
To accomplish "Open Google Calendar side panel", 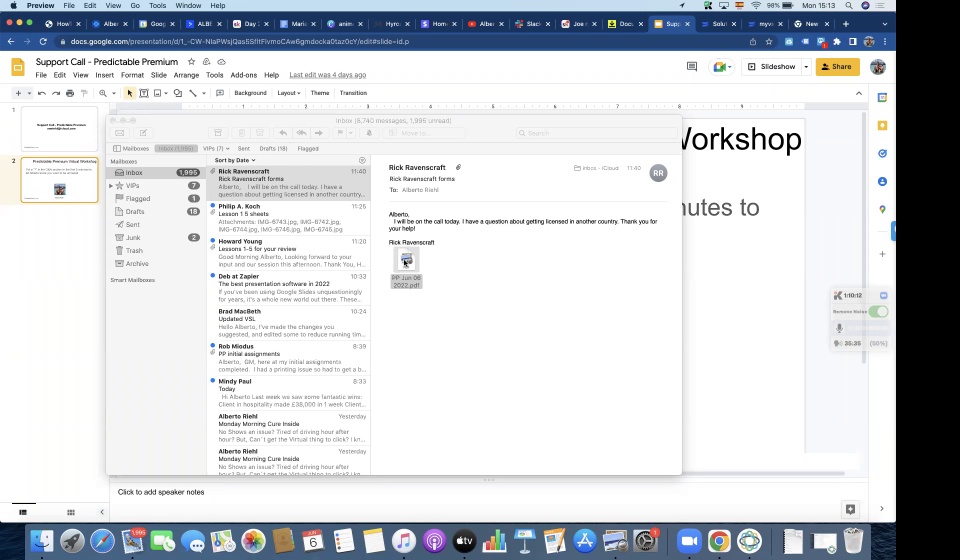I will pos(882,97).
